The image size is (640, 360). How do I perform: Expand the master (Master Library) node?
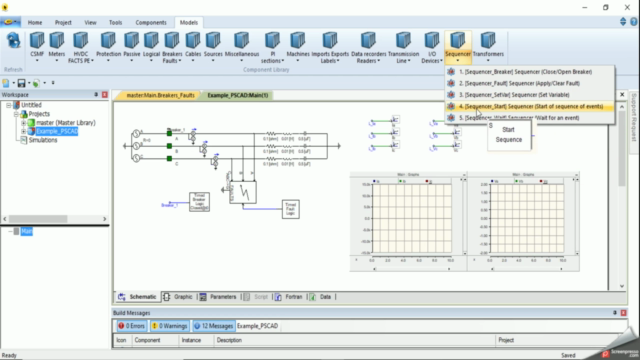point(23,122)
